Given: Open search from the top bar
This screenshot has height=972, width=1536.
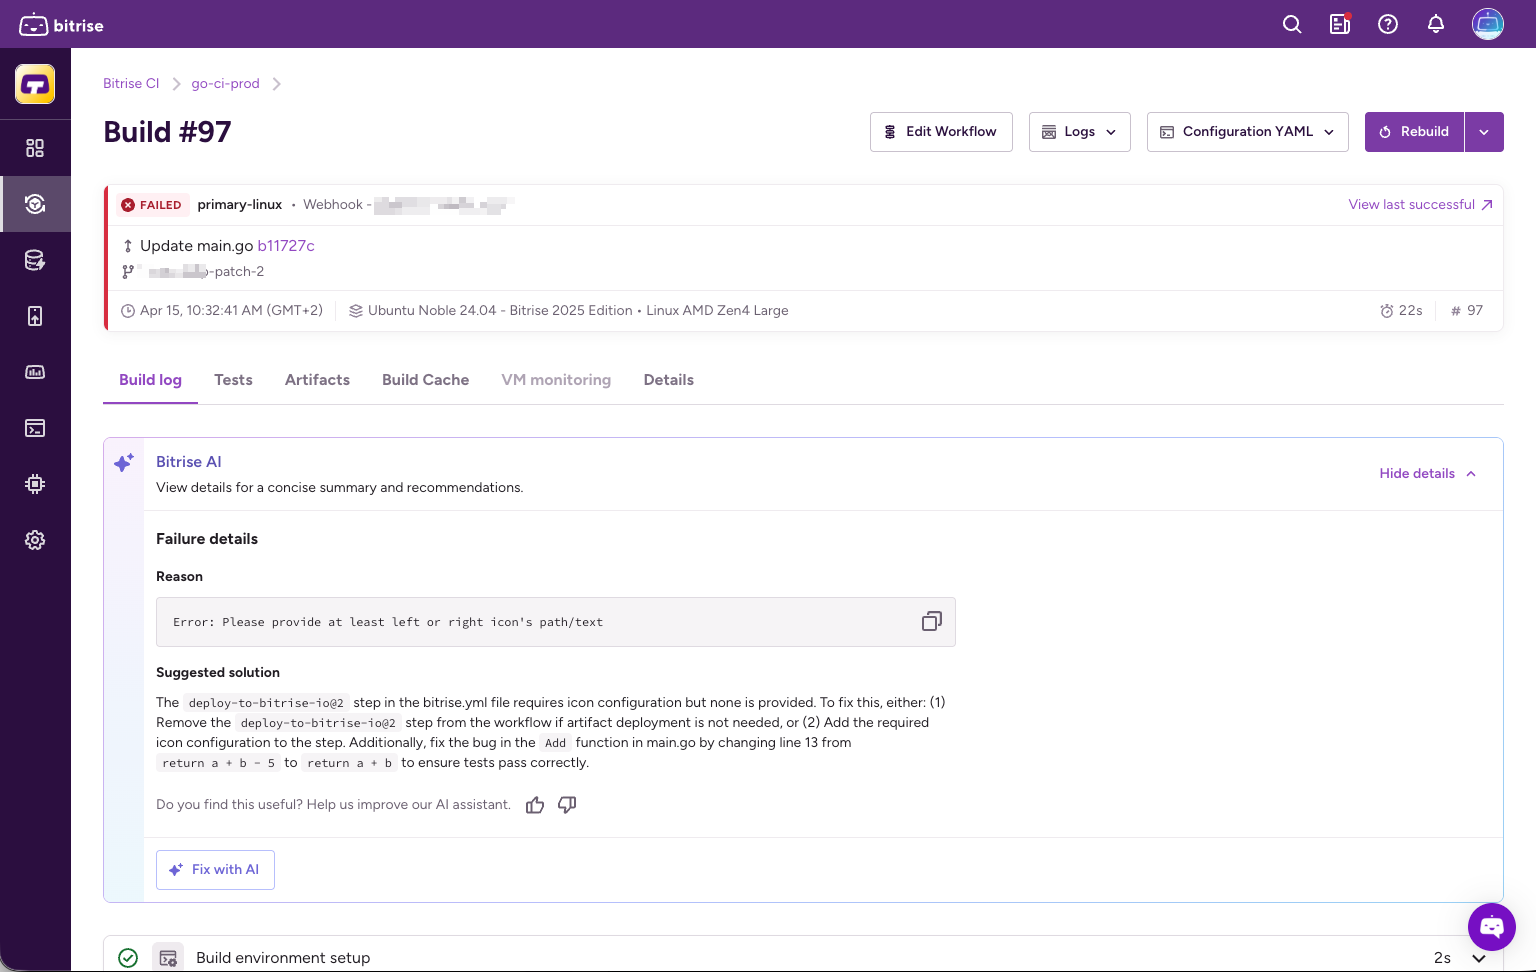Looking at the screenshot, I should tap(1292, 24).
